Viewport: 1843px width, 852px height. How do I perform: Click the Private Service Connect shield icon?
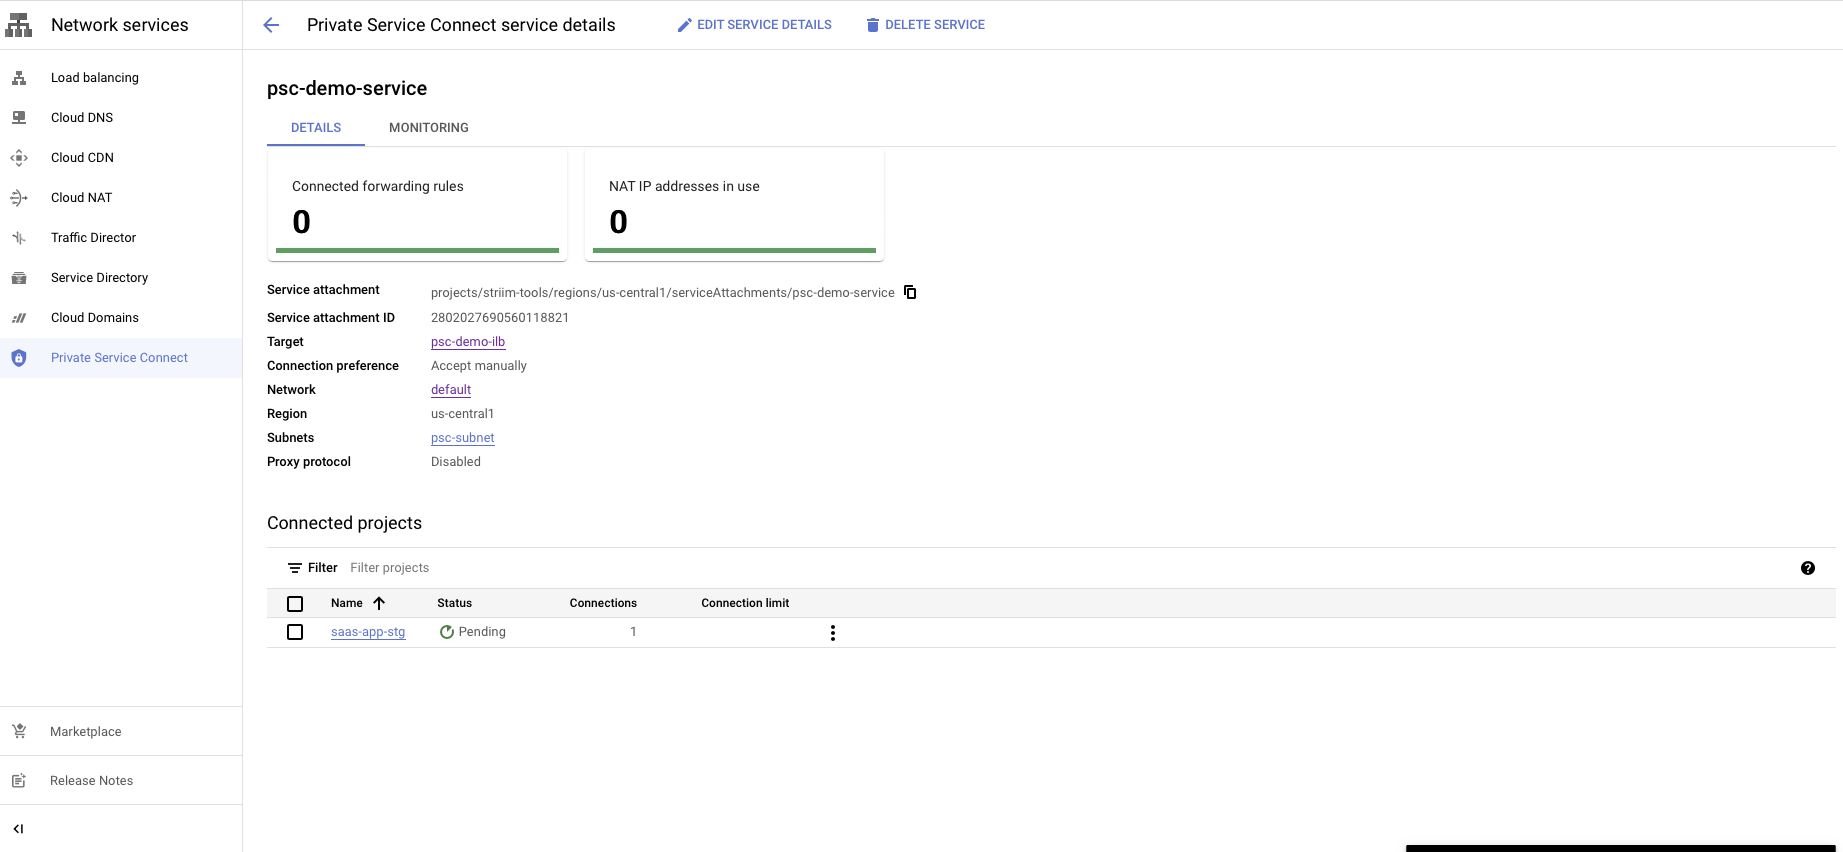(x=19, y=358)
